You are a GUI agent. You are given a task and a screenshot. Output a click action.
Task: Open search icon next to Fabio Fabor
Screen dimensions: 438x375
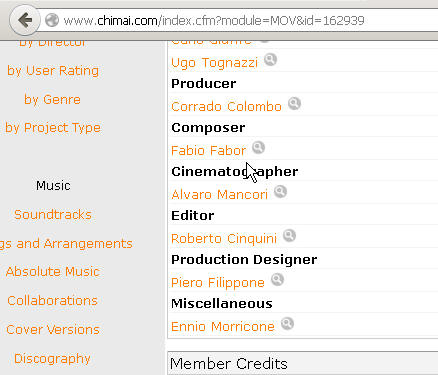pos(258,148)
